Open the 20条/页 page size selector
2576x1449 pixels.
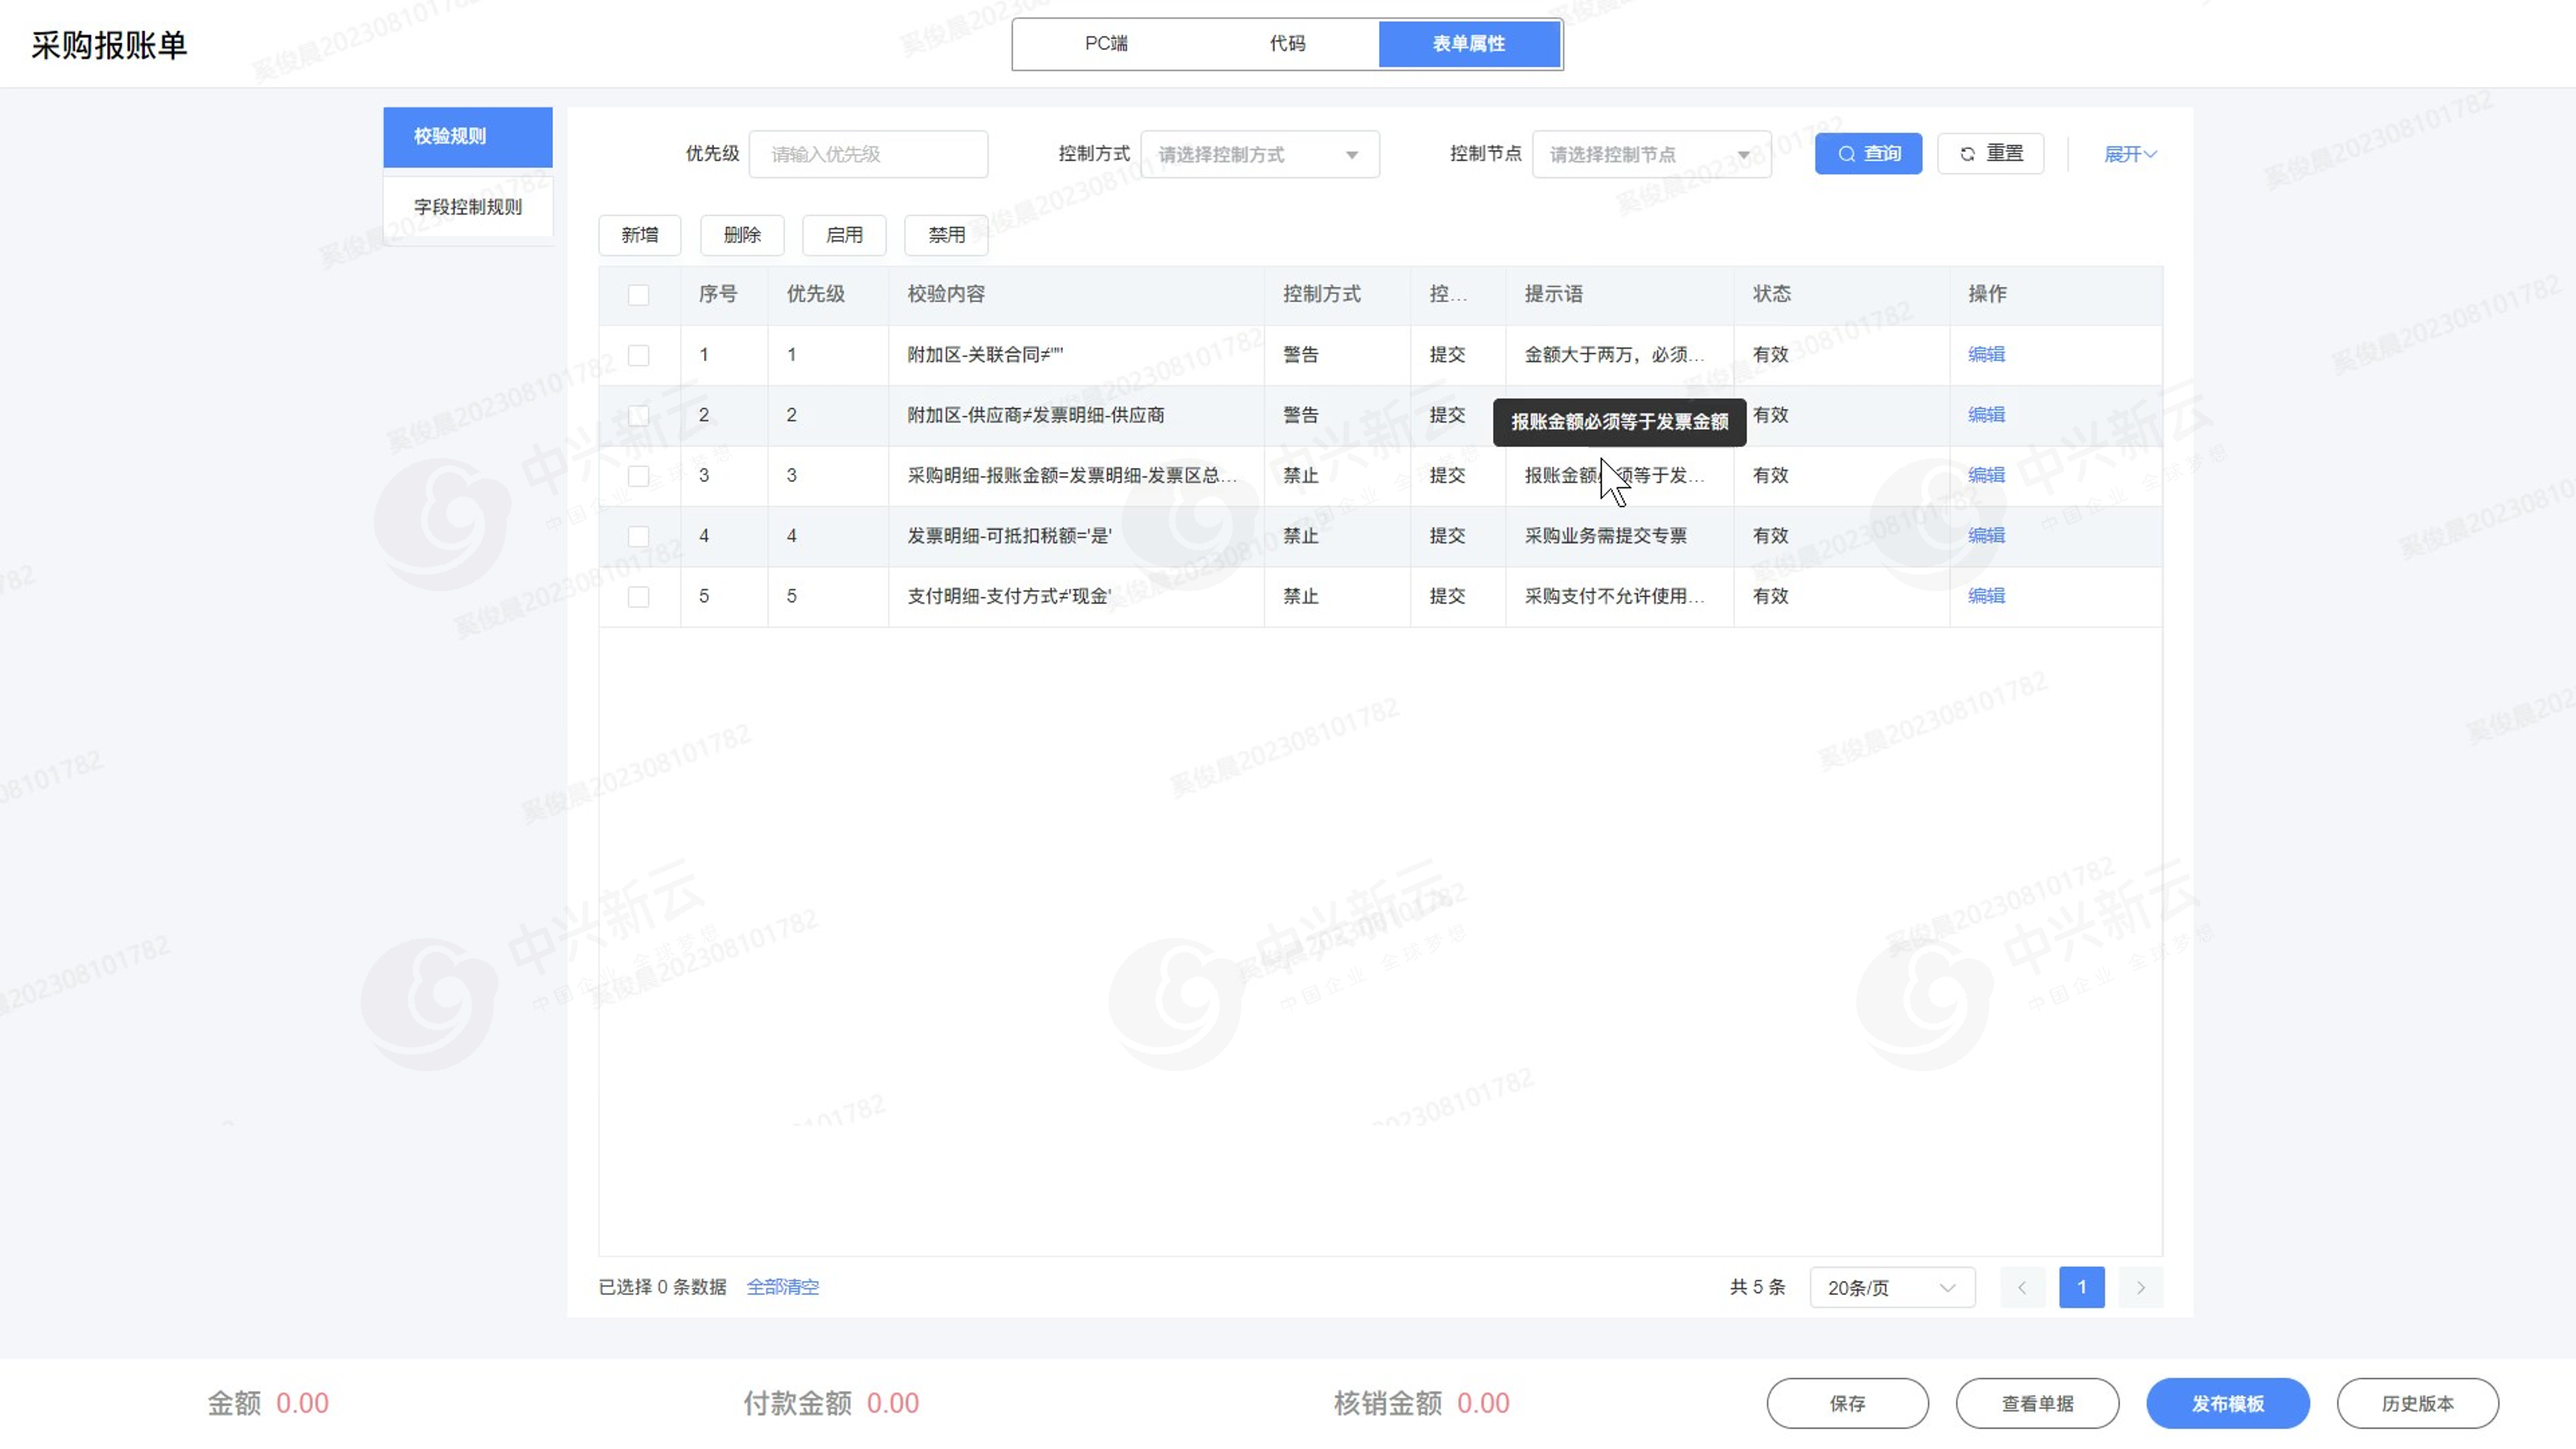1891,1287
